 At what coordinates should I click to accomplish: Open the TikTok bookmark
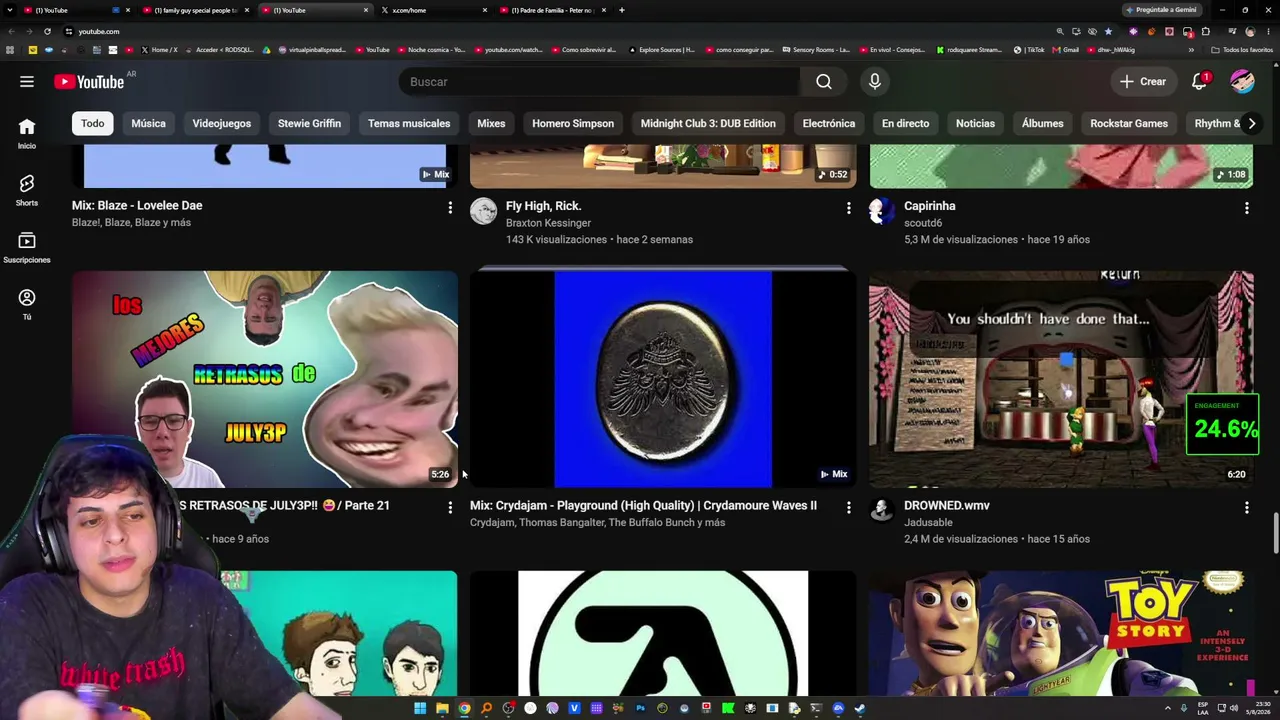click(1029, 50)
